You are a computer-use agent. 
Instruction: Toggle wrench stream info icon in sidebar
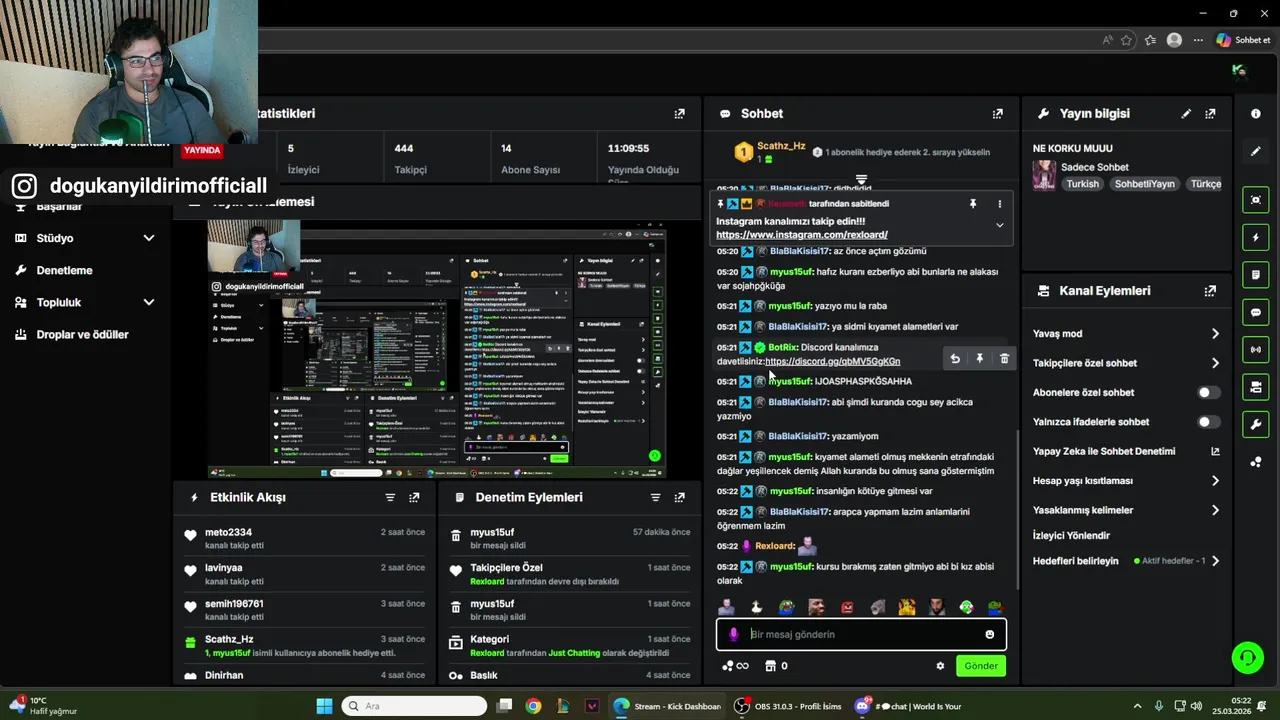pyautogui.click(x=1256, y=424)
